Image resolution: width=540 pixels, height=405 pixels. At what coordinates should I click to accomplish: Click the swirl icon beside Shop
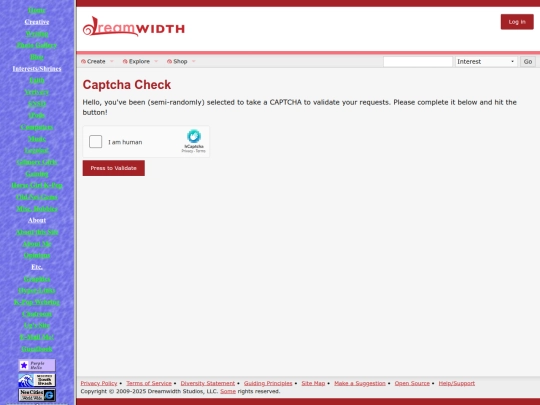tap(169, 61)
